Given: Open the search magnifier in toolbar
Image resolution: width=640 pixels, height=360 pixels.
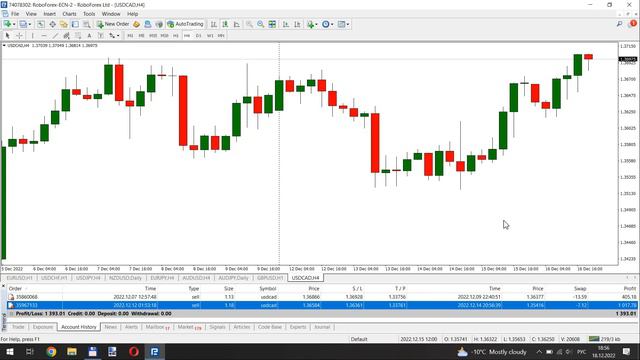Looking at the screenshot, I should pyautogui.click(x=620, y=24).
